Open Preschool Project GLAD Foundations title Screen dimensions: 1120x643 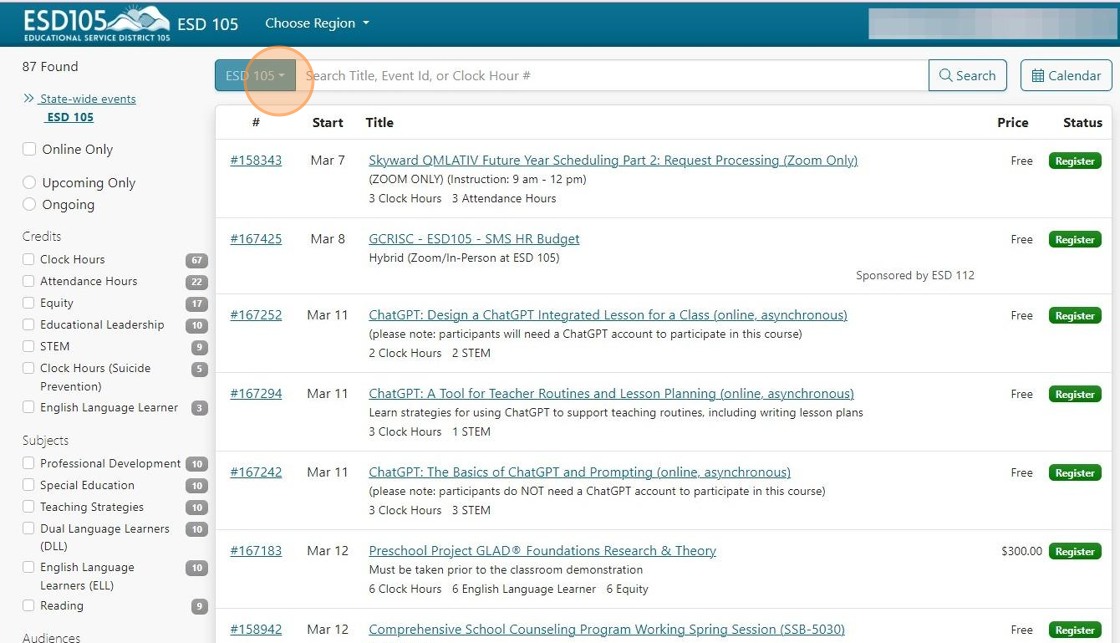[x=542, y=551]
